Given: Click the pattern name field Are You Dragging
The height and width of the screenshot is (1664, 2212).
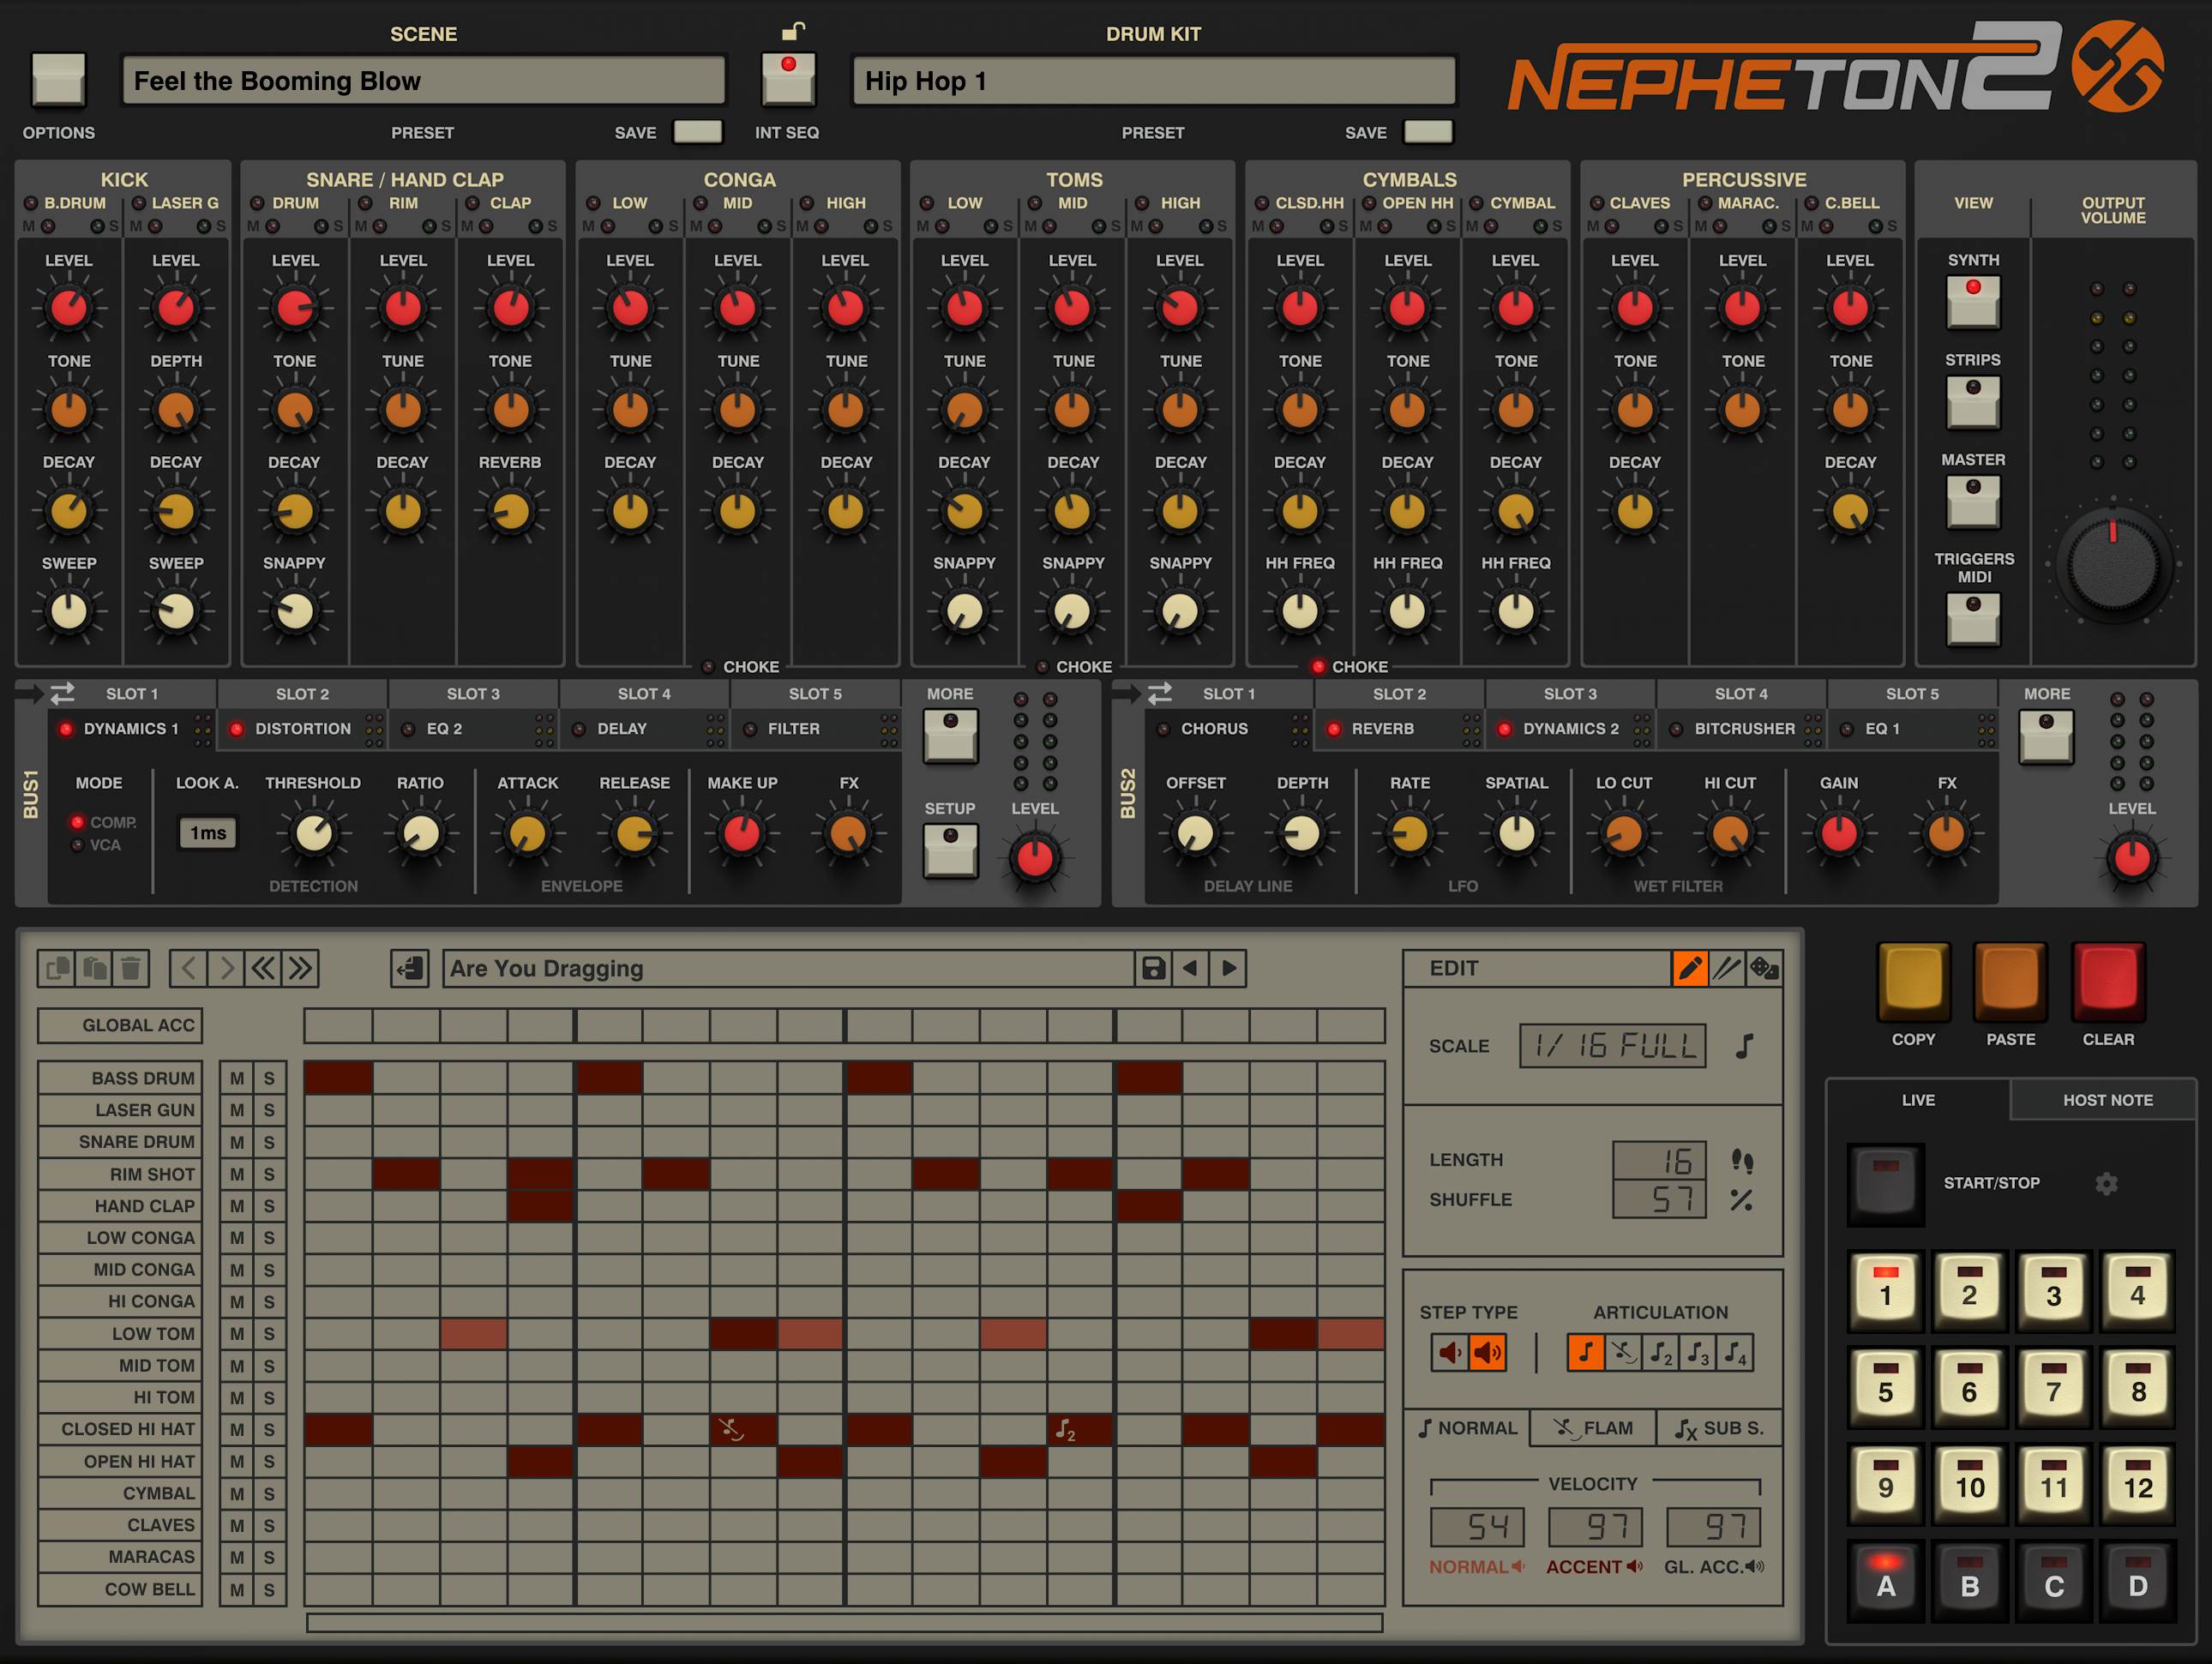Looking at the screenshot, I should (790, 968).
